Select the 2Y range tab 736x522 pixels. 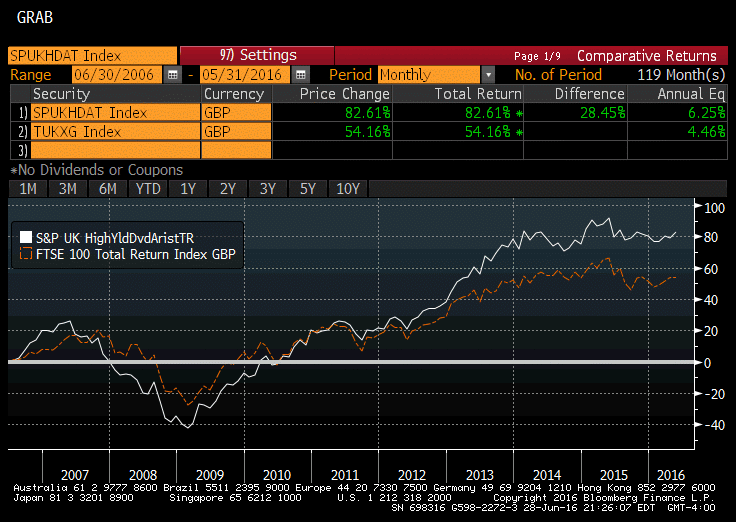point(228,189)
